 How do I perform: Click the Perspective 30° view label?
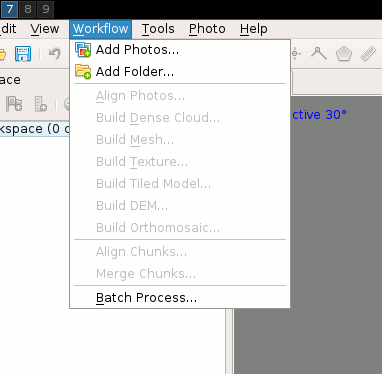pyautogui.click(x=319, y=115)
